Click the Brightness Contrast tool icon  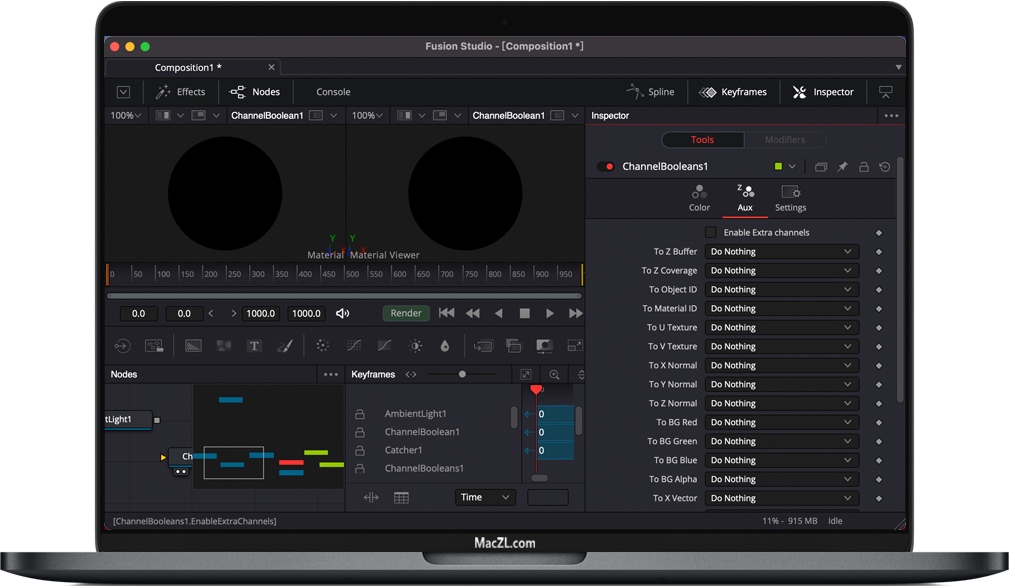pyautogui.click(x=416, y=346)
